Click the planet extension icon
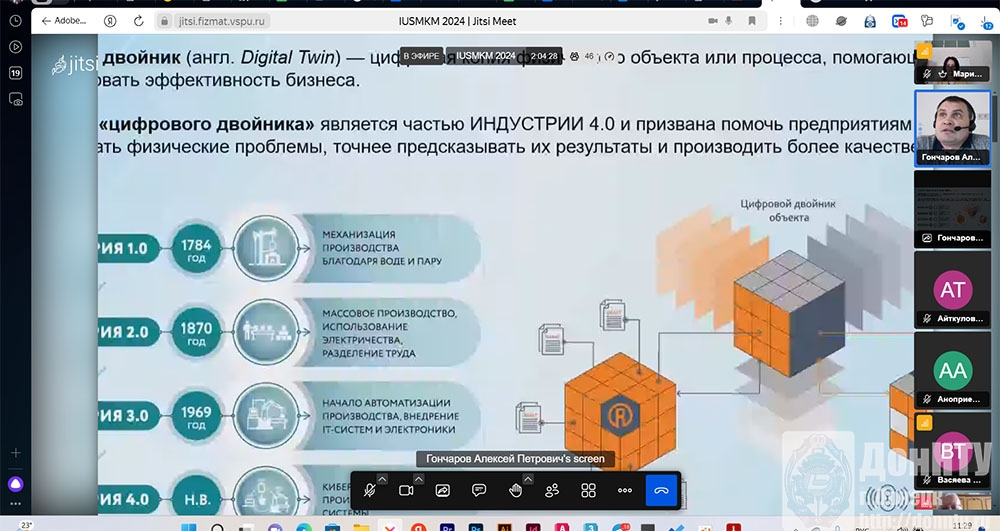This screenshot has height=531, width=1000. (841, 21)
